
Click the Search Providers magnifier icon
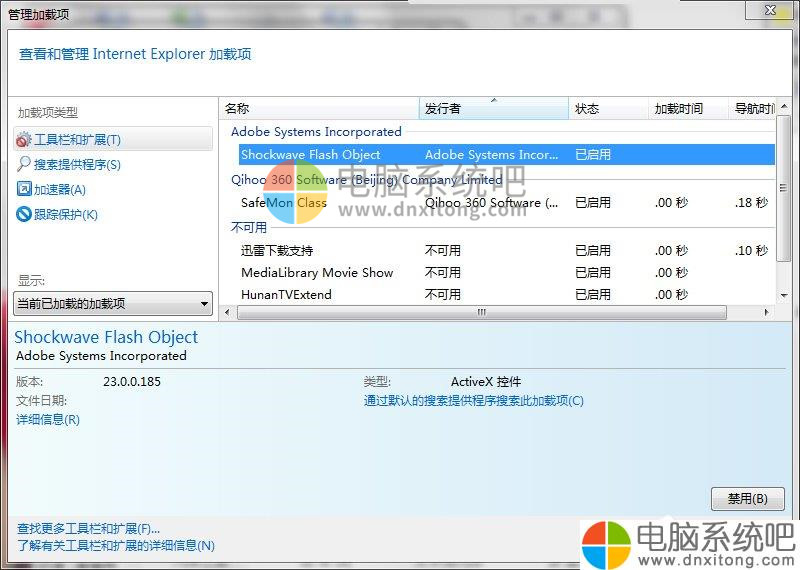coord(24,164)
